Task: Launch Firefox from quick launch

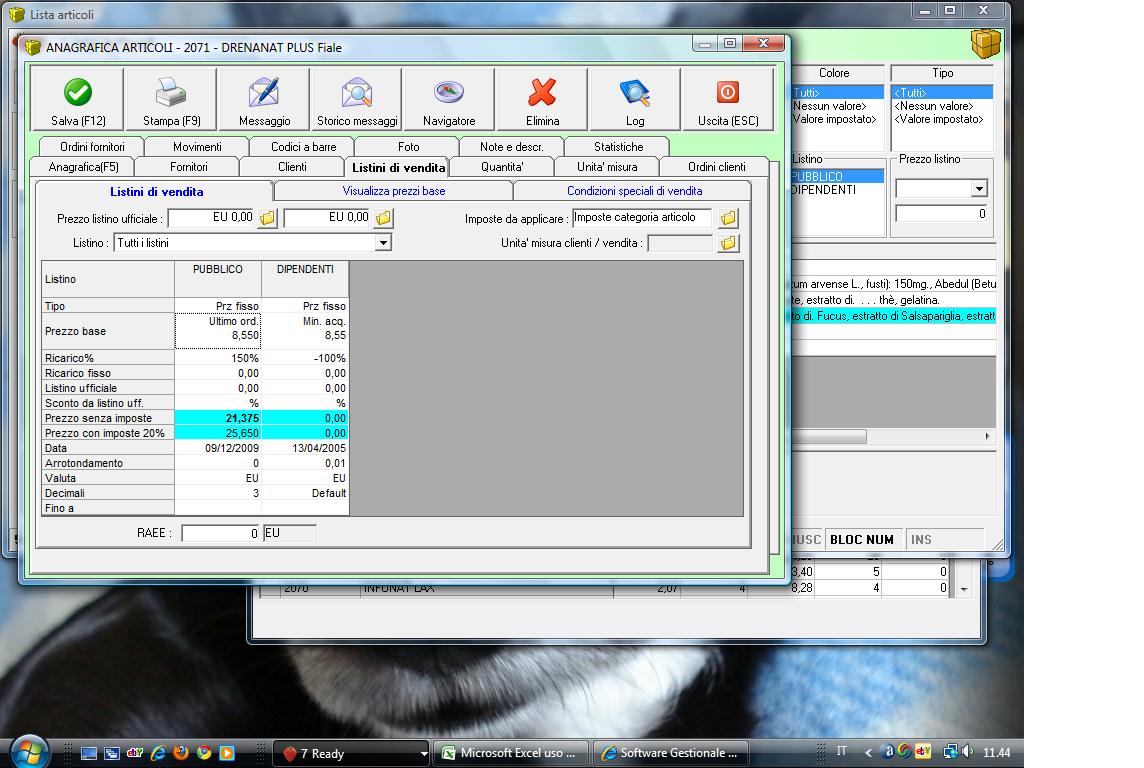Action: [181, 753]
